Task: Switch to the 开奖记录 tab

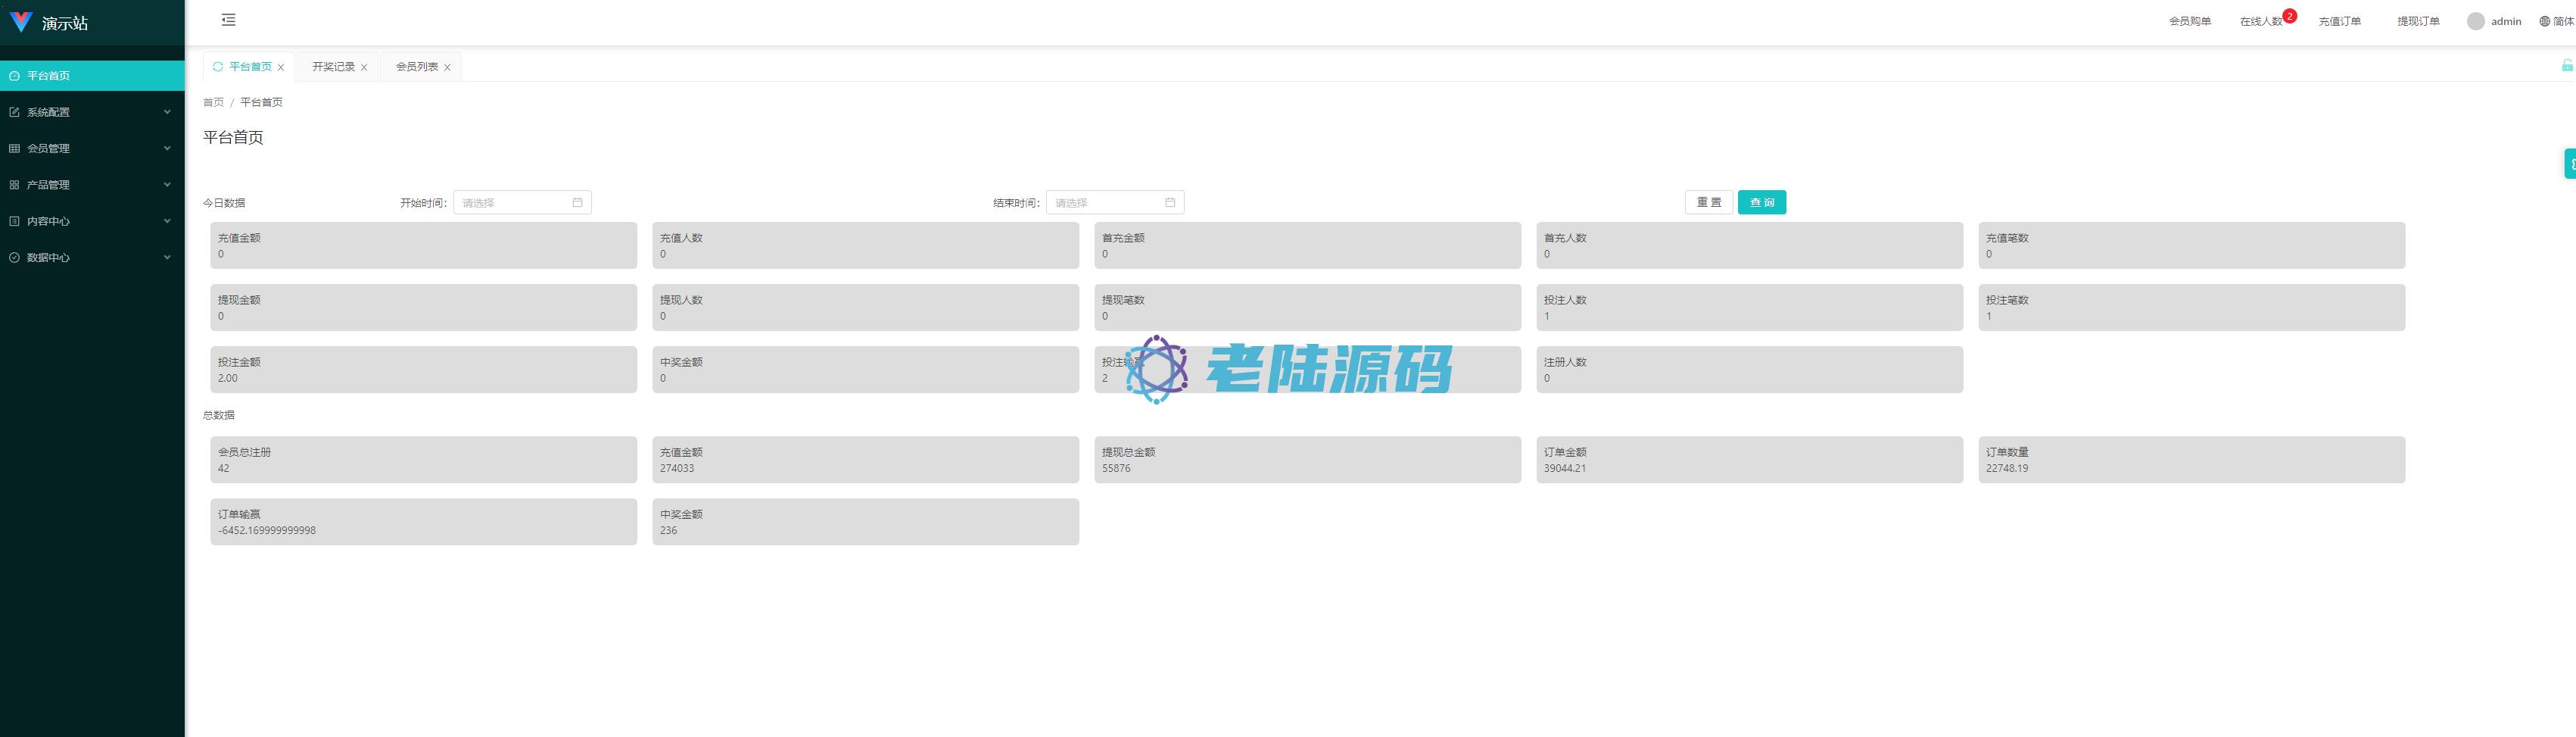Action: point(333,67)
